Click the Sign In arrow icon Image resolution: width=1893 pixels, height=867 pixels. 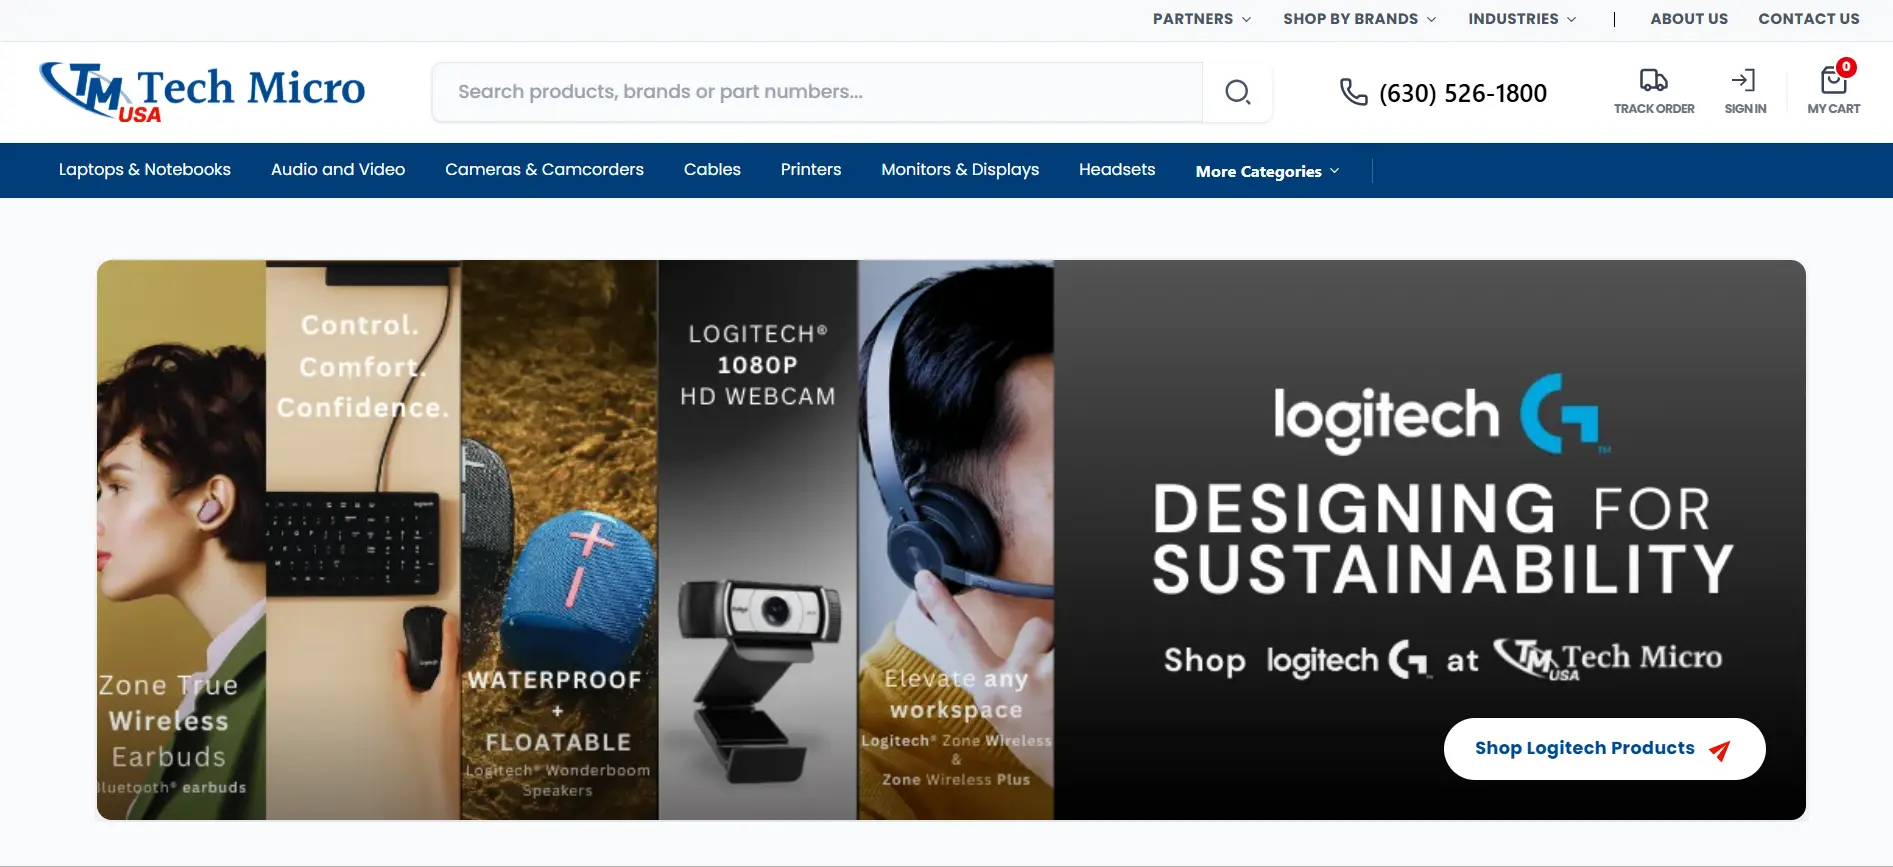tap(1744, 80)
